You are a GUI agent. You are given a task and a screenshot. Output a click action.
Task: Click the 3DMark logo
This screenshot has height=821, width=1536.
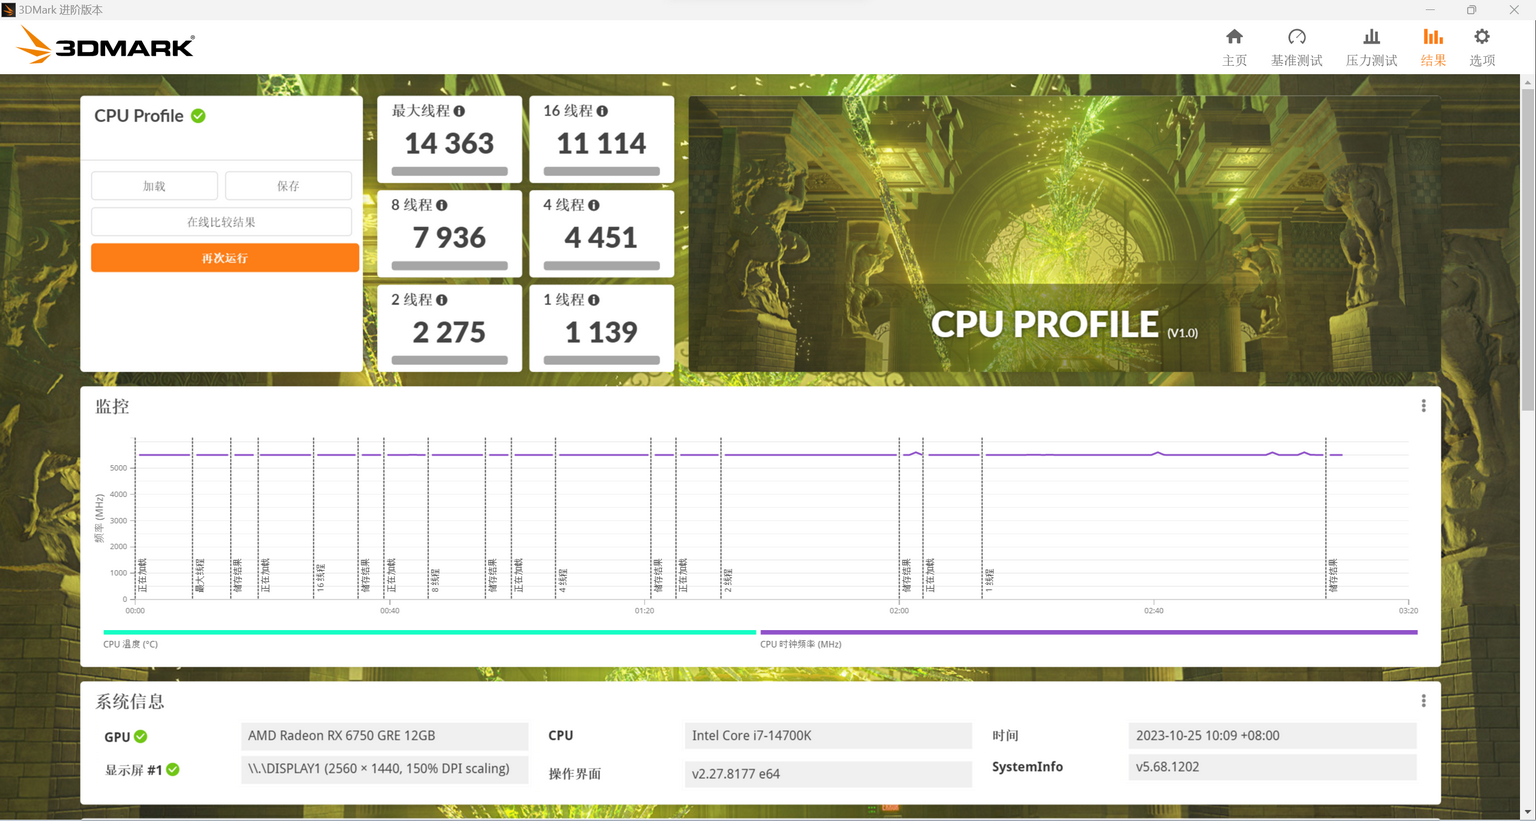pyautogui.click(x=105, y=45)
